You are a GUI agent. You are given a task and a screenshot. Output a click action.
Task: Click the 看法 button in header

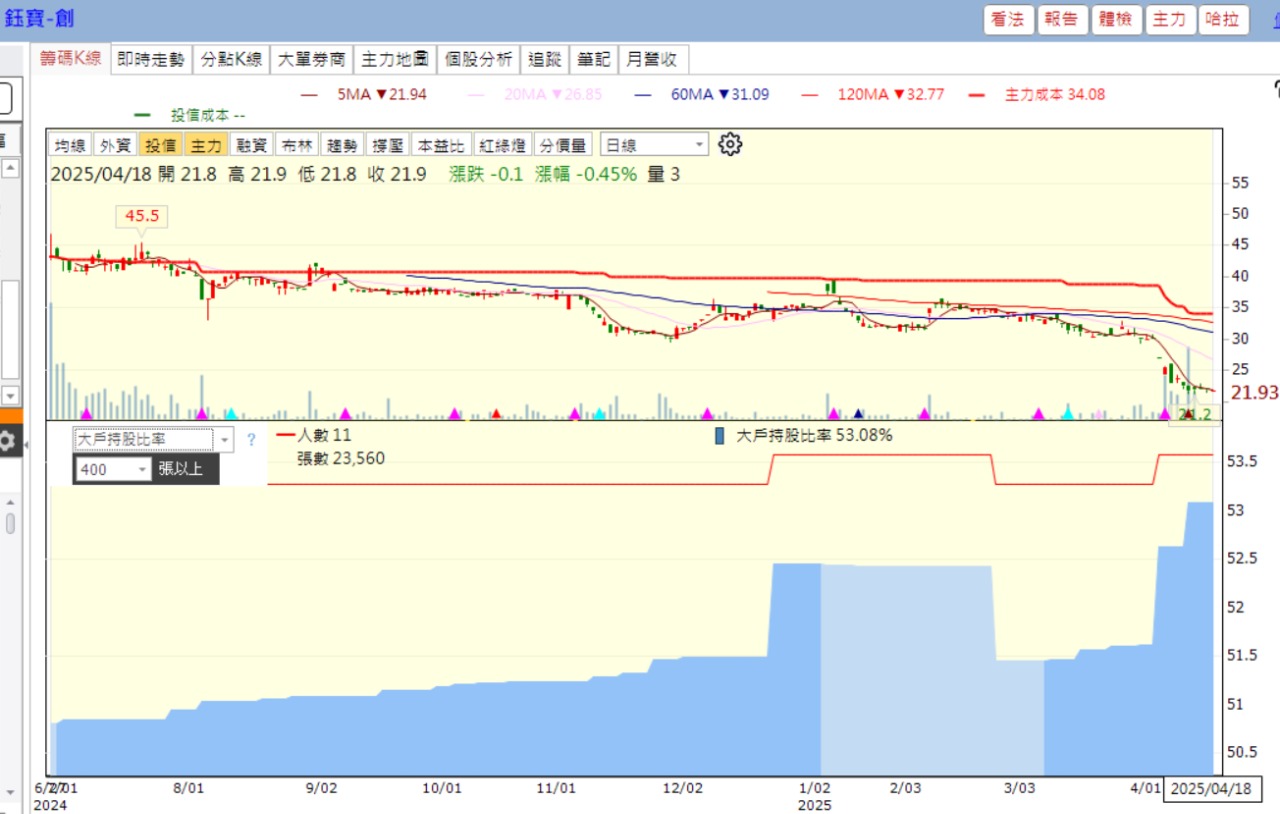(1008, 19)
